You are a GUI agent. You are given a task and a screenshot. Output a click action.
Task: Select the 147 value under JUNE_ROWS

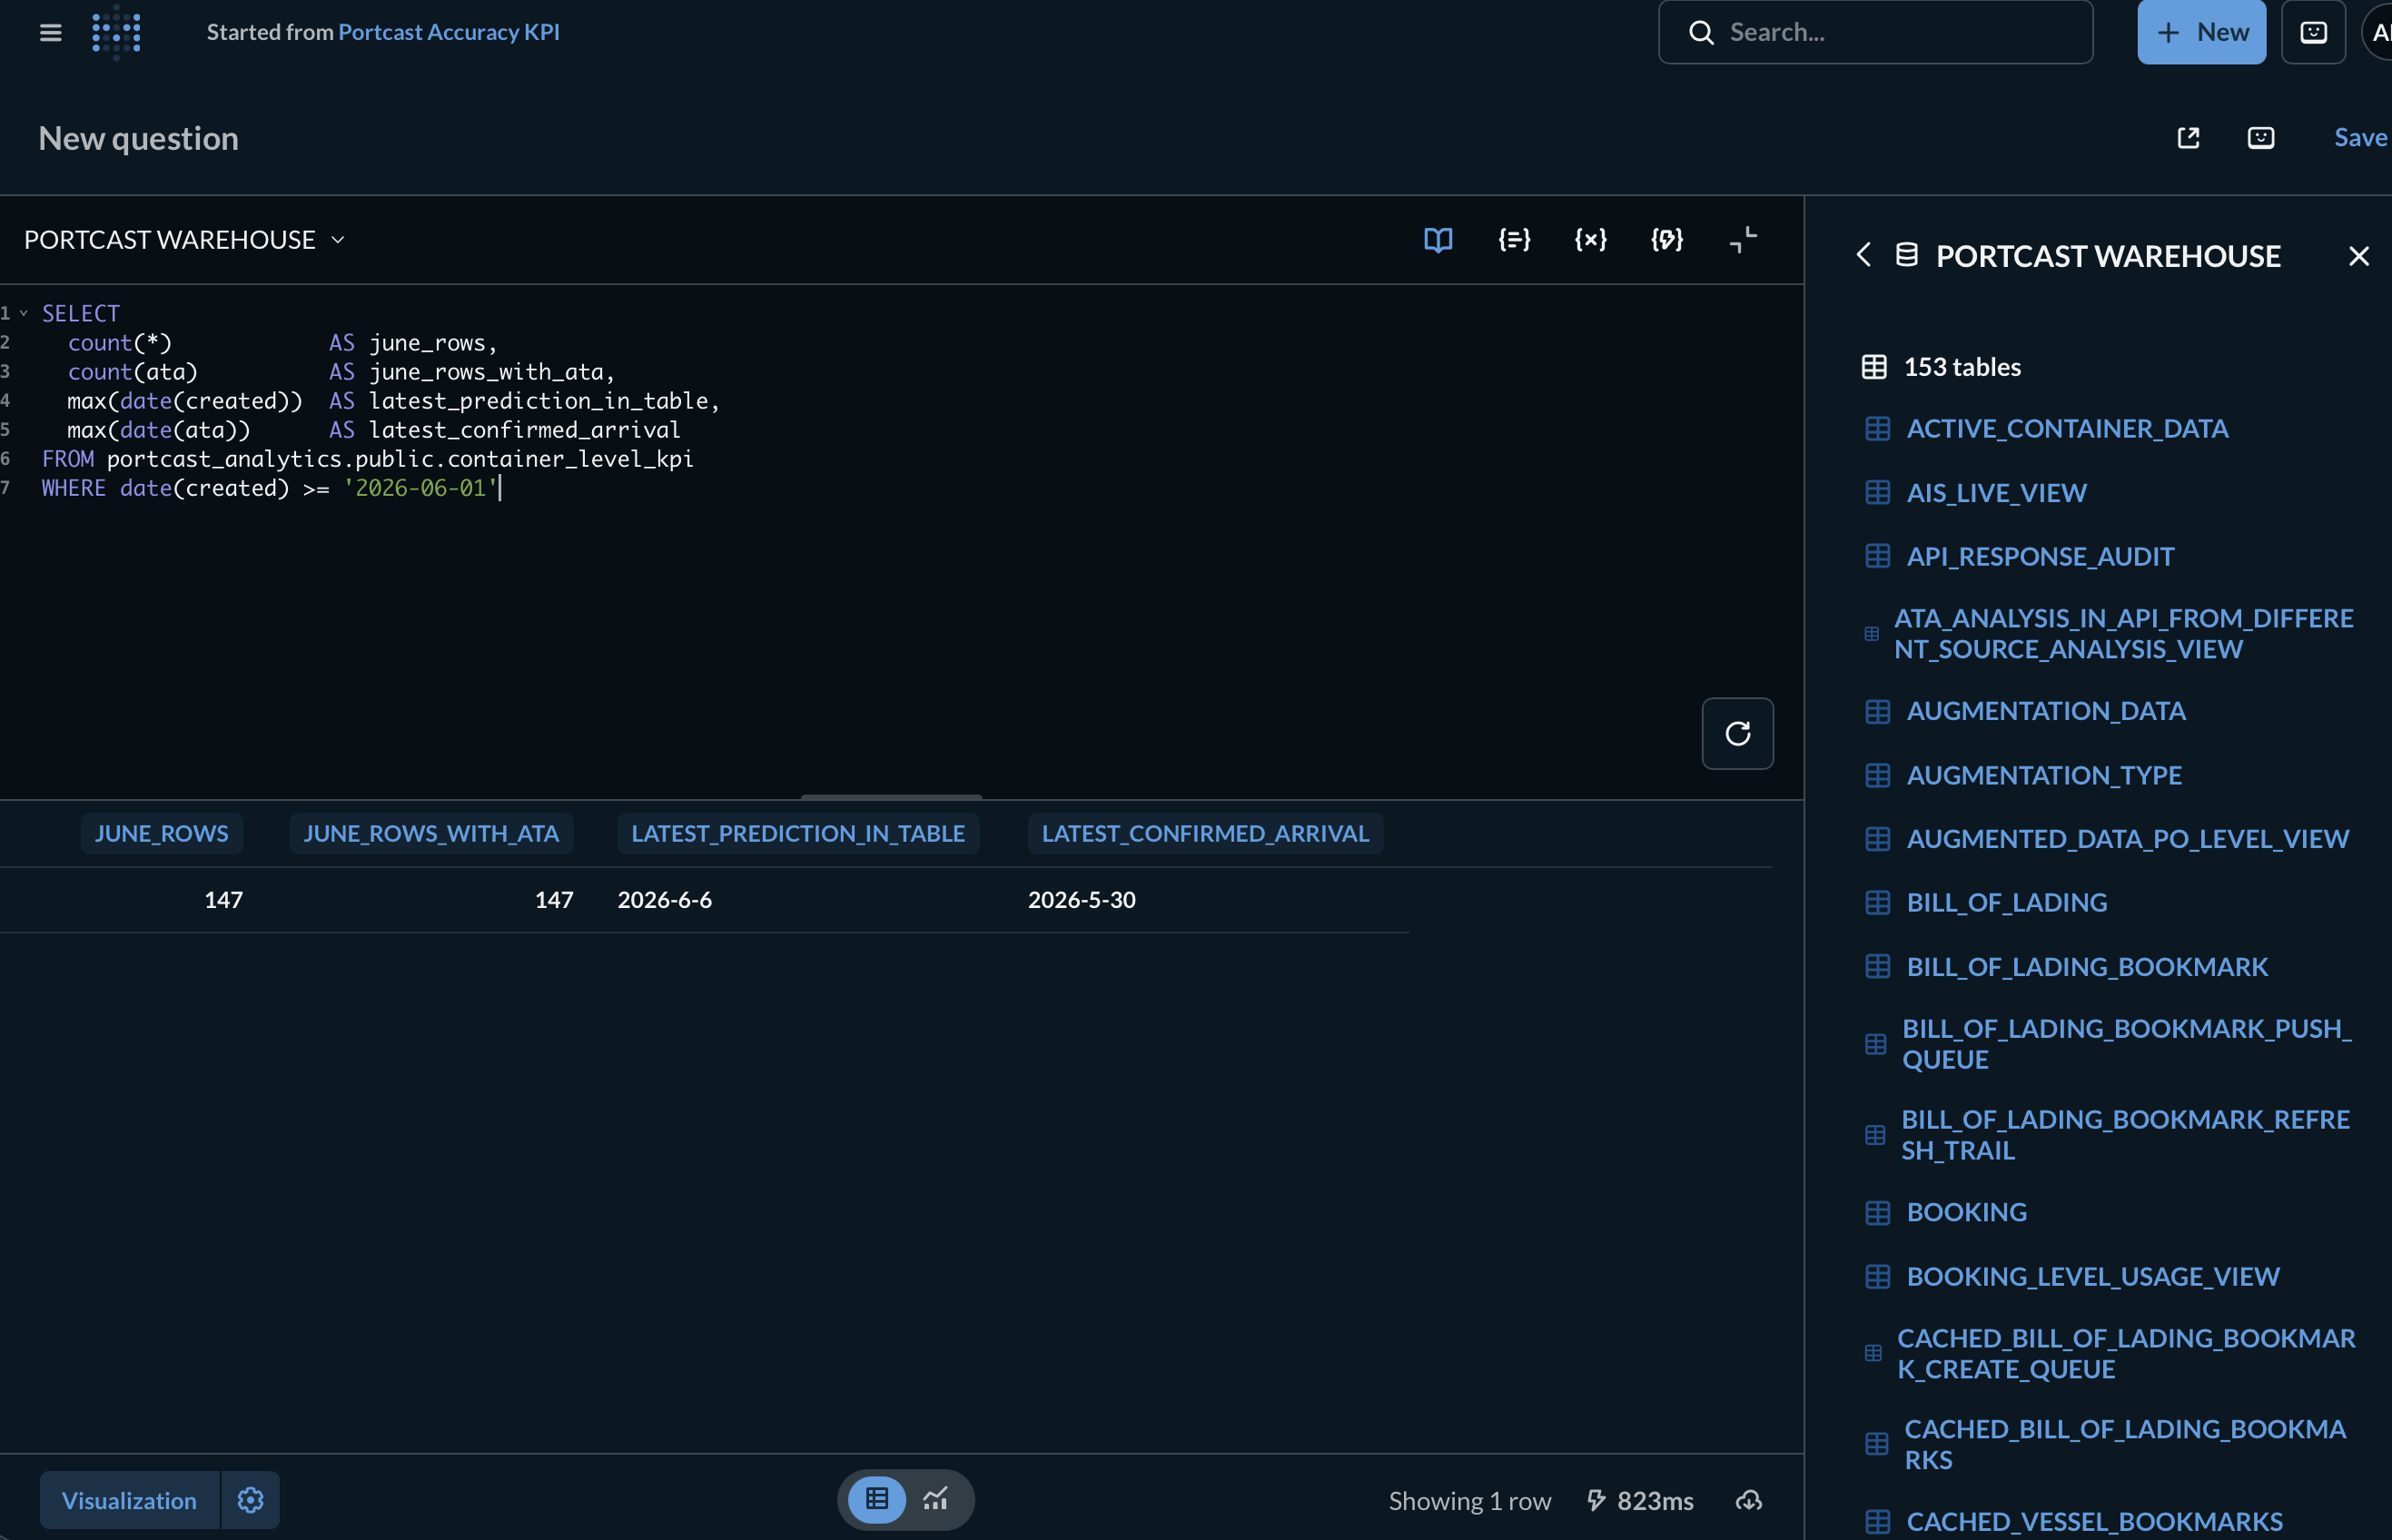[x=224, y=900]
